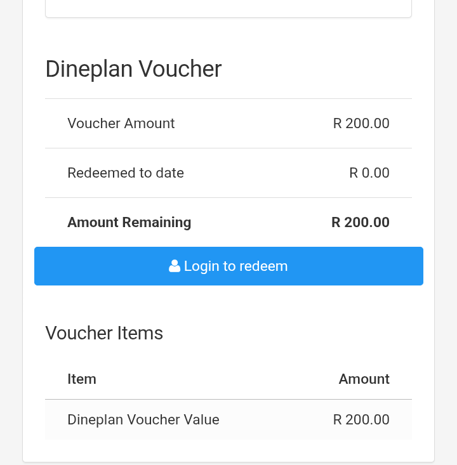Viewport: 457px width, 465px height.
Task: Click the Voucher Items heading
Action: point(104,333)
